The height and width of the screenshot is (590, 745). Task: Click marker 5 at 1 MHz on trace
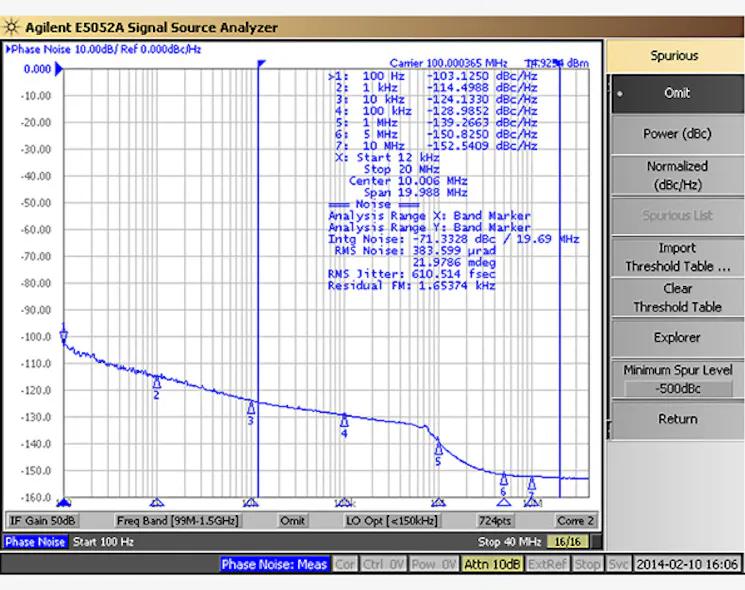pyautogui.click(x=437, y=447)
